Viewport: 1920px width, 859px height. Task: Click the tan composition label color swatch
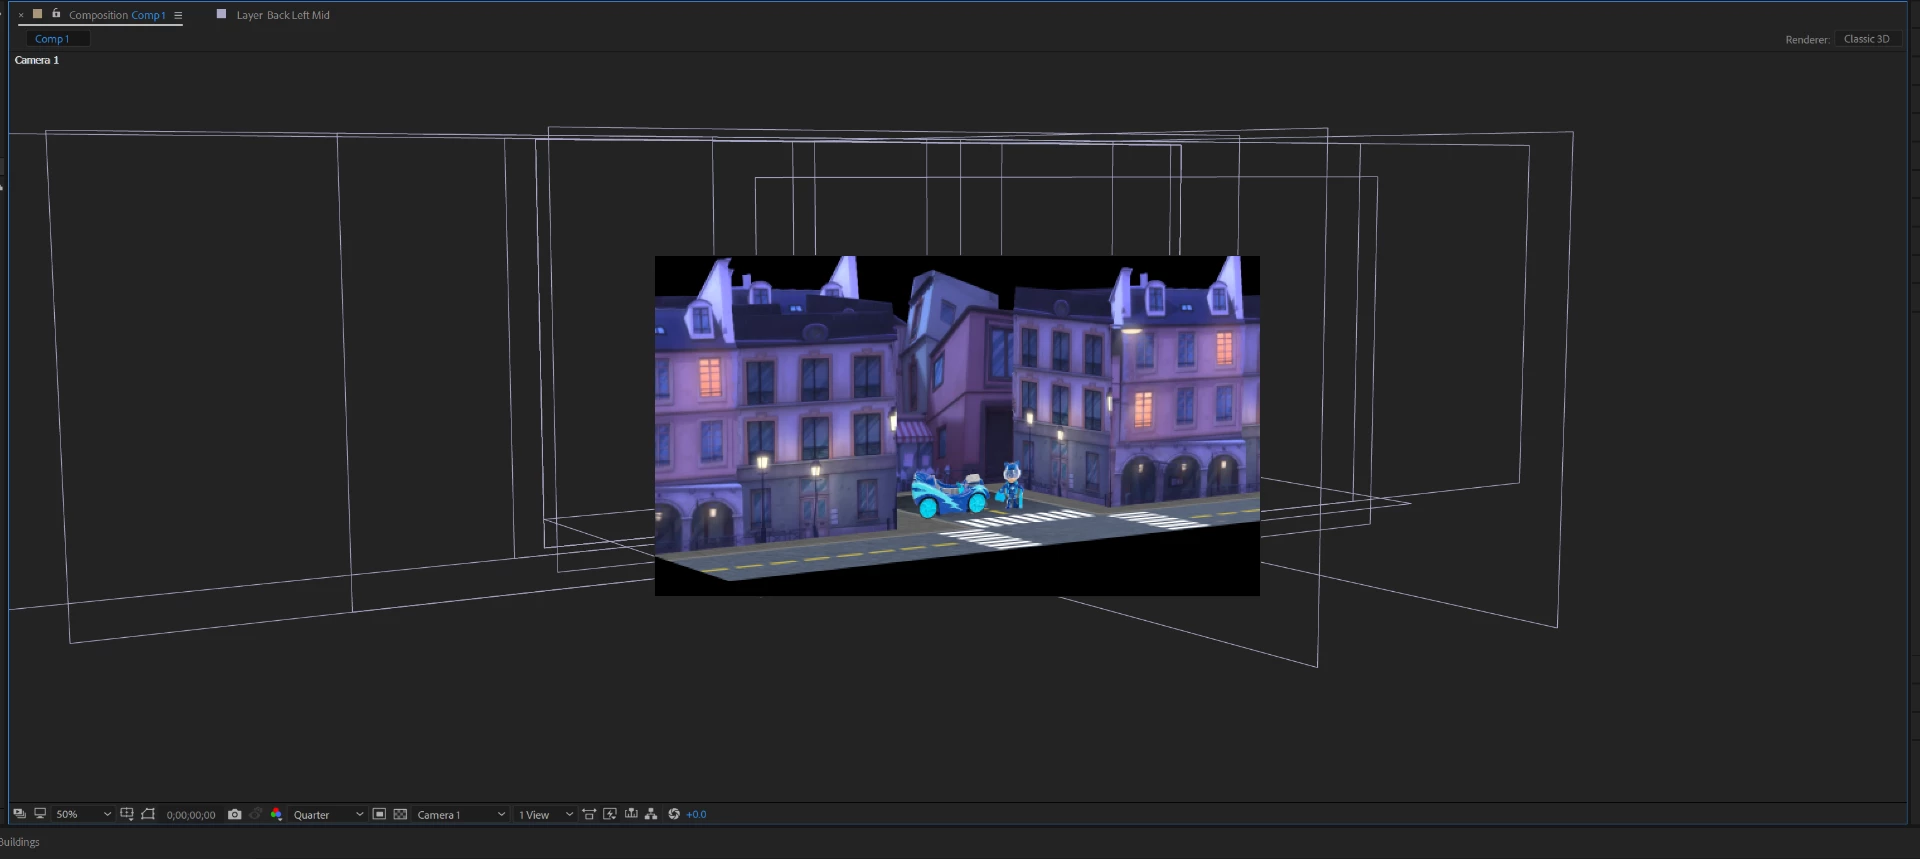pos(37,14)
